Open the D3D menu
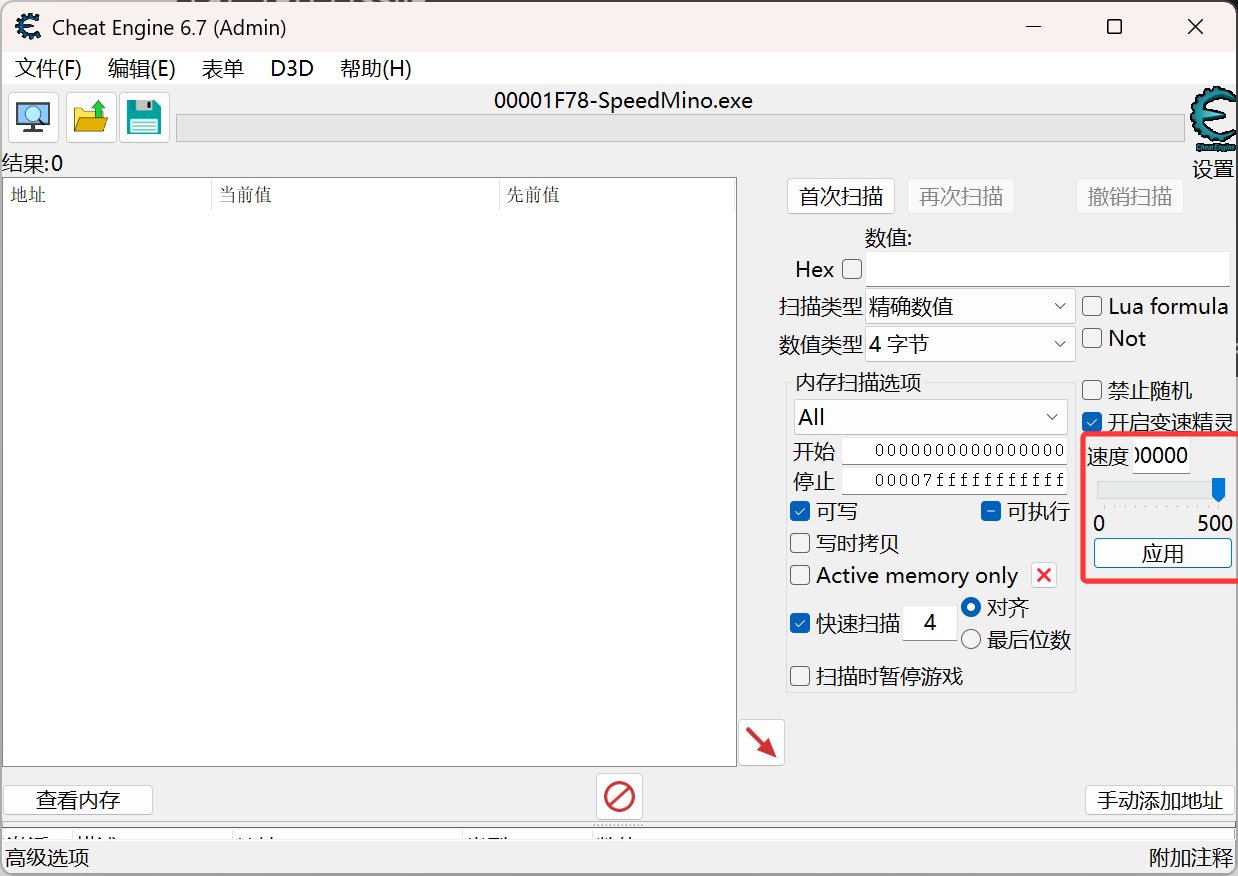Viewport: 1238px width, 876px height. 292,68
